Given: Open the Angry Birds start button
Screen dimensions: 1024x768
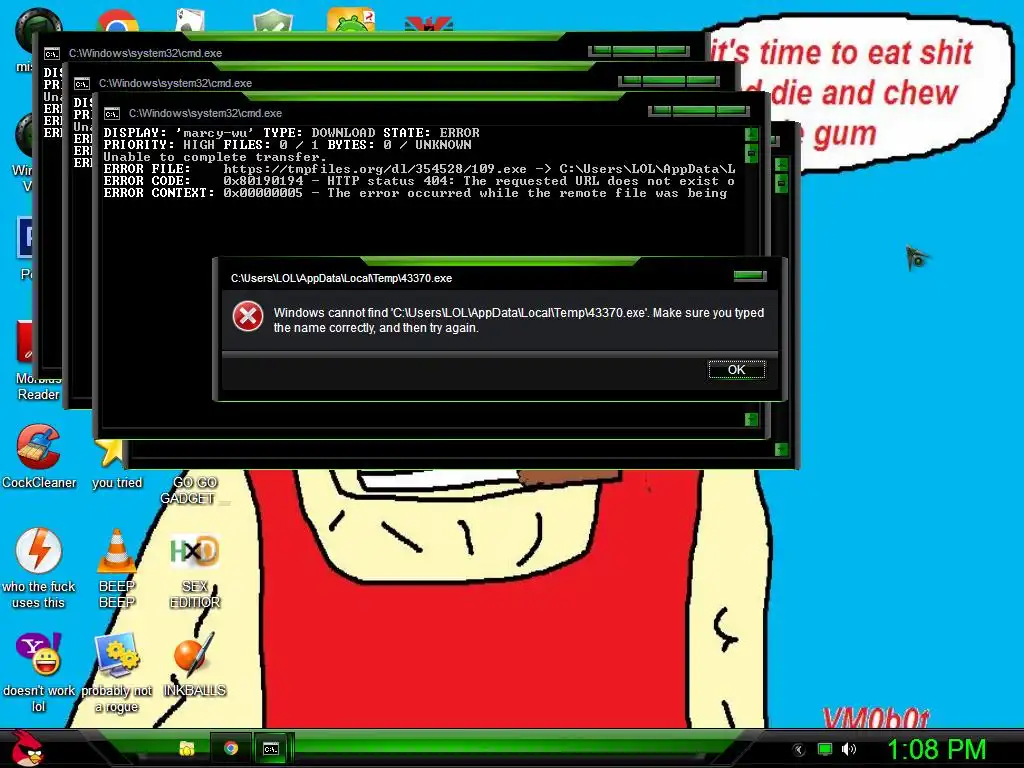Looking at the screenshot, I should (x=27, y=748).
